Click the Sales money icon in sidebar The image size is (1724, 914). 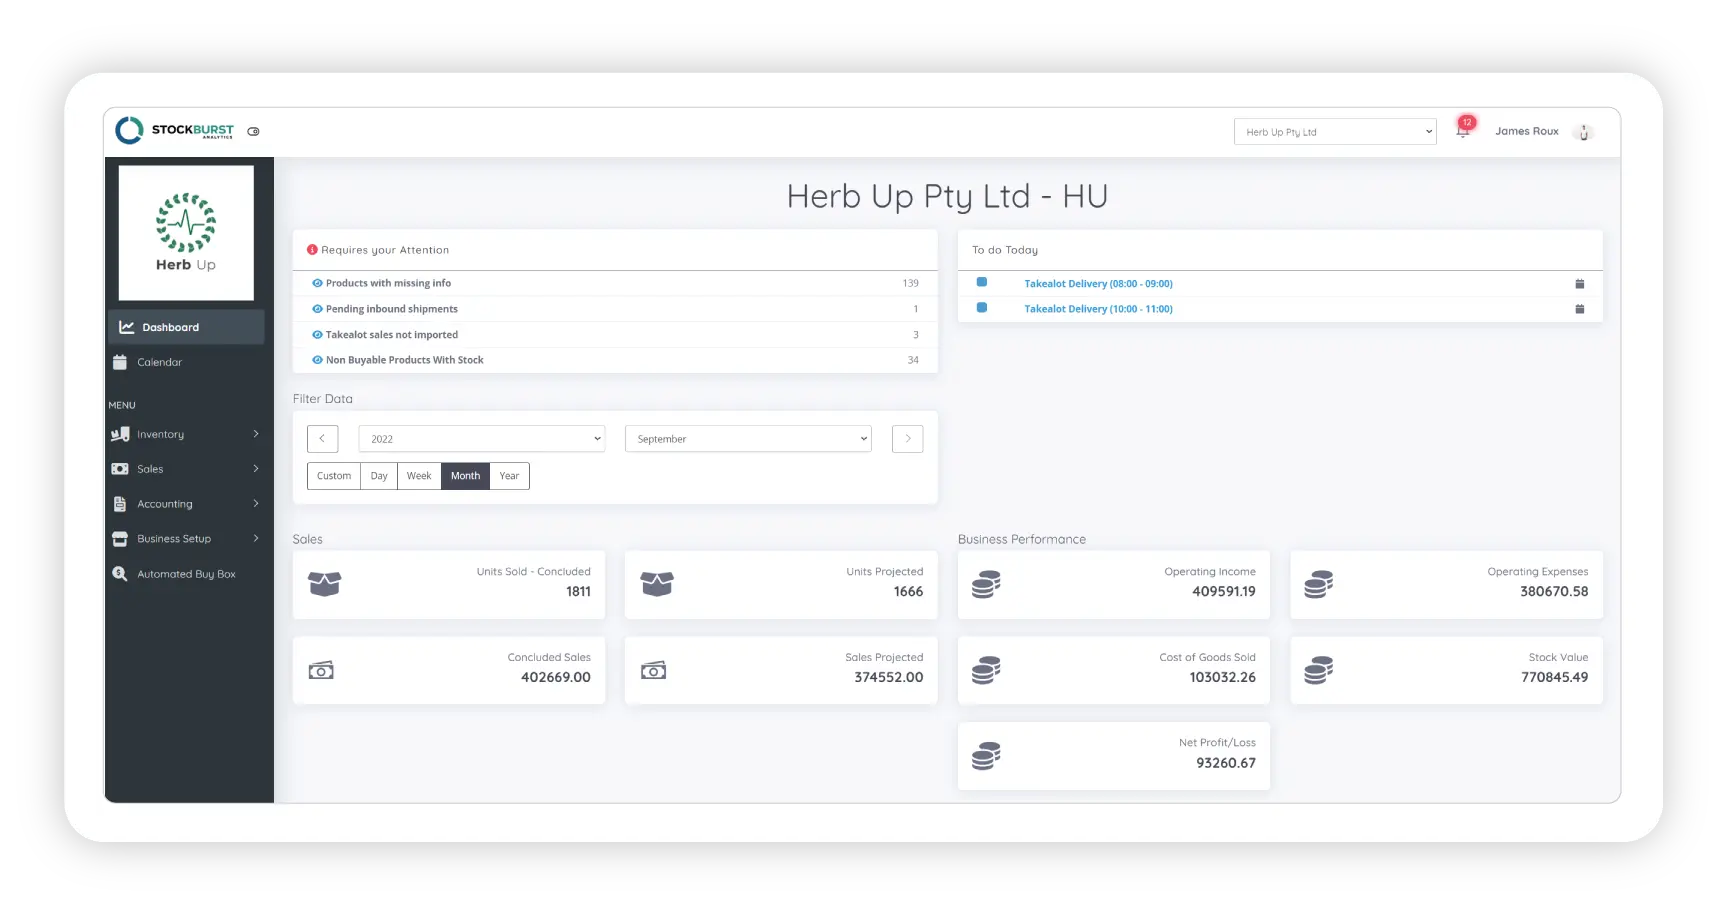120,469
